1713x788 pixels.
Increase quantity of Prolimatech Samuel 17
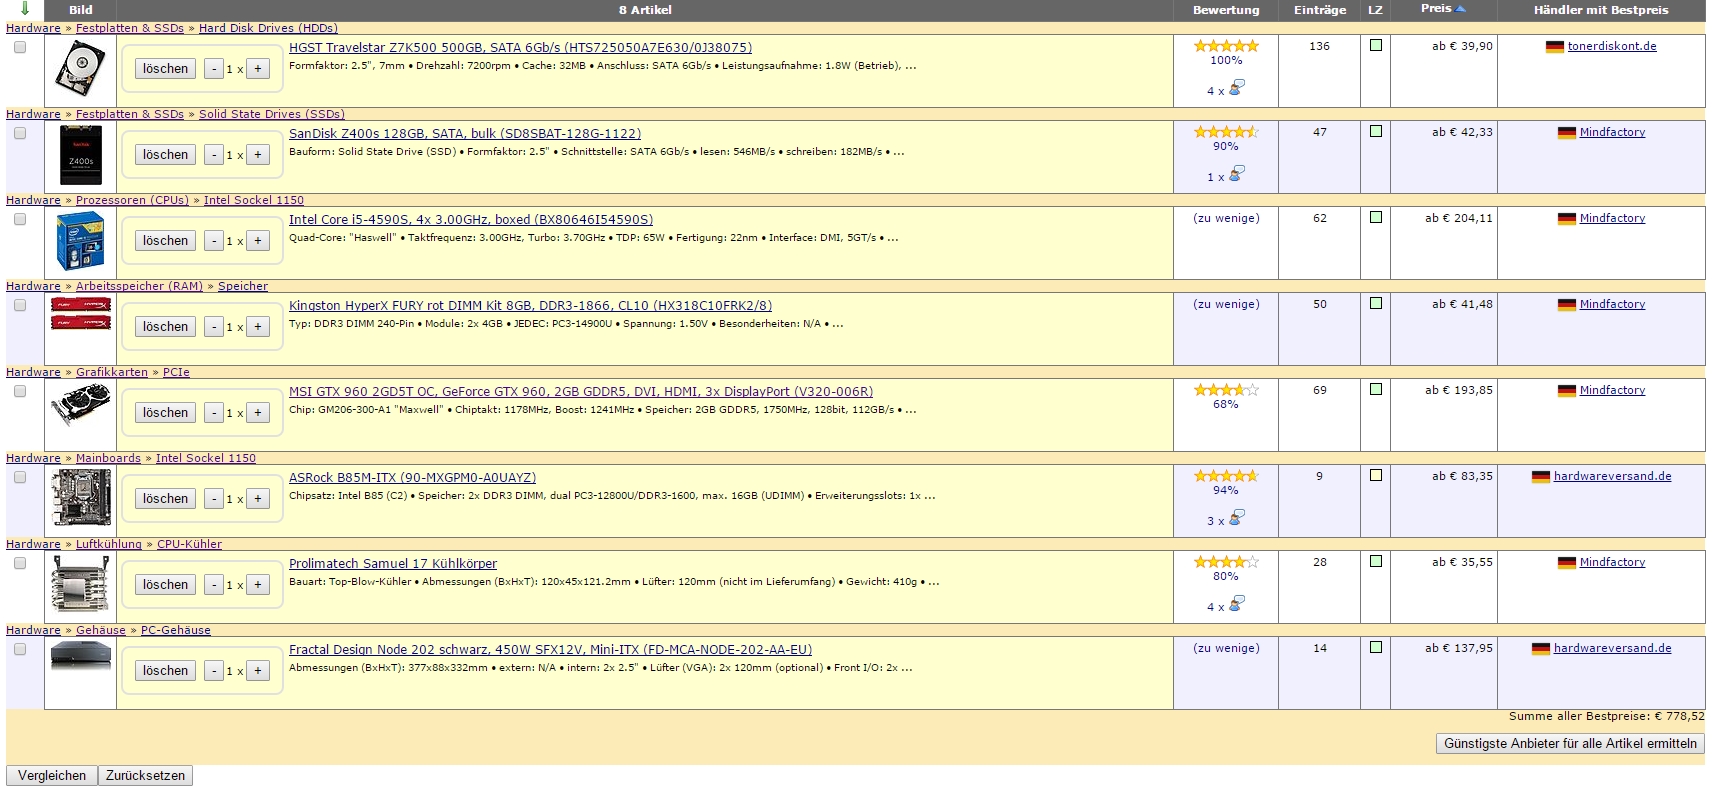click(x=258, y=585)
